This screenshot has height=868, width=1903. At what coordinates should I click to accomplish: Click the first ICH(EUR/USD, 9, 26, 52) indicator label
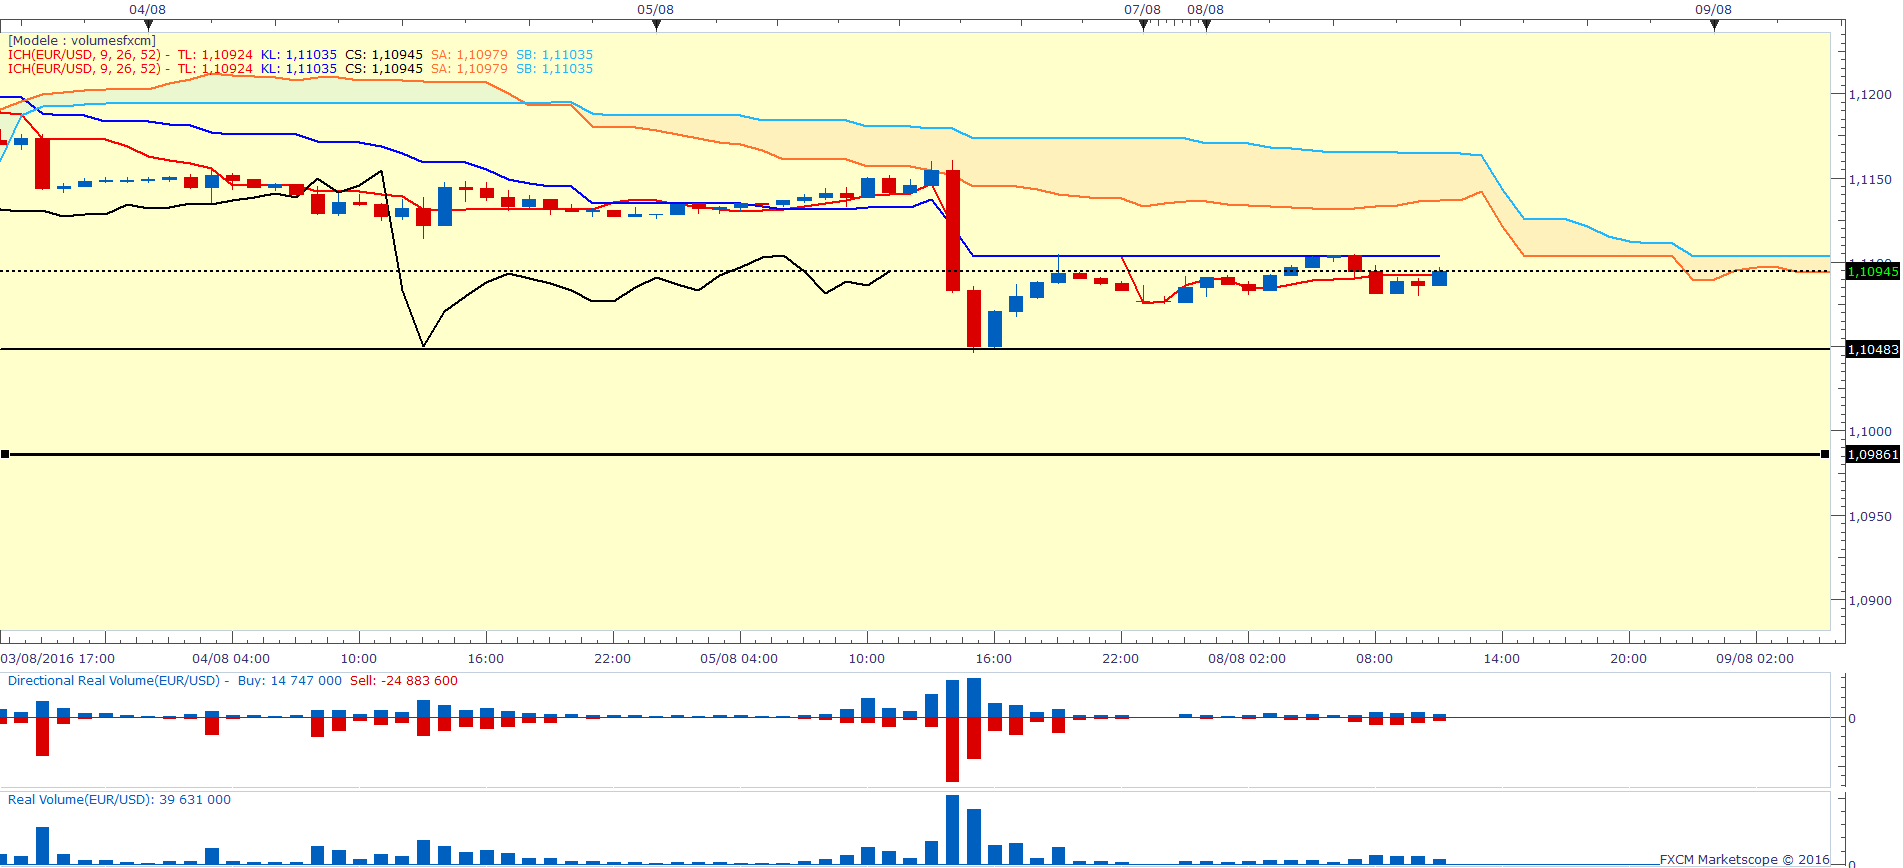point(85,55)
